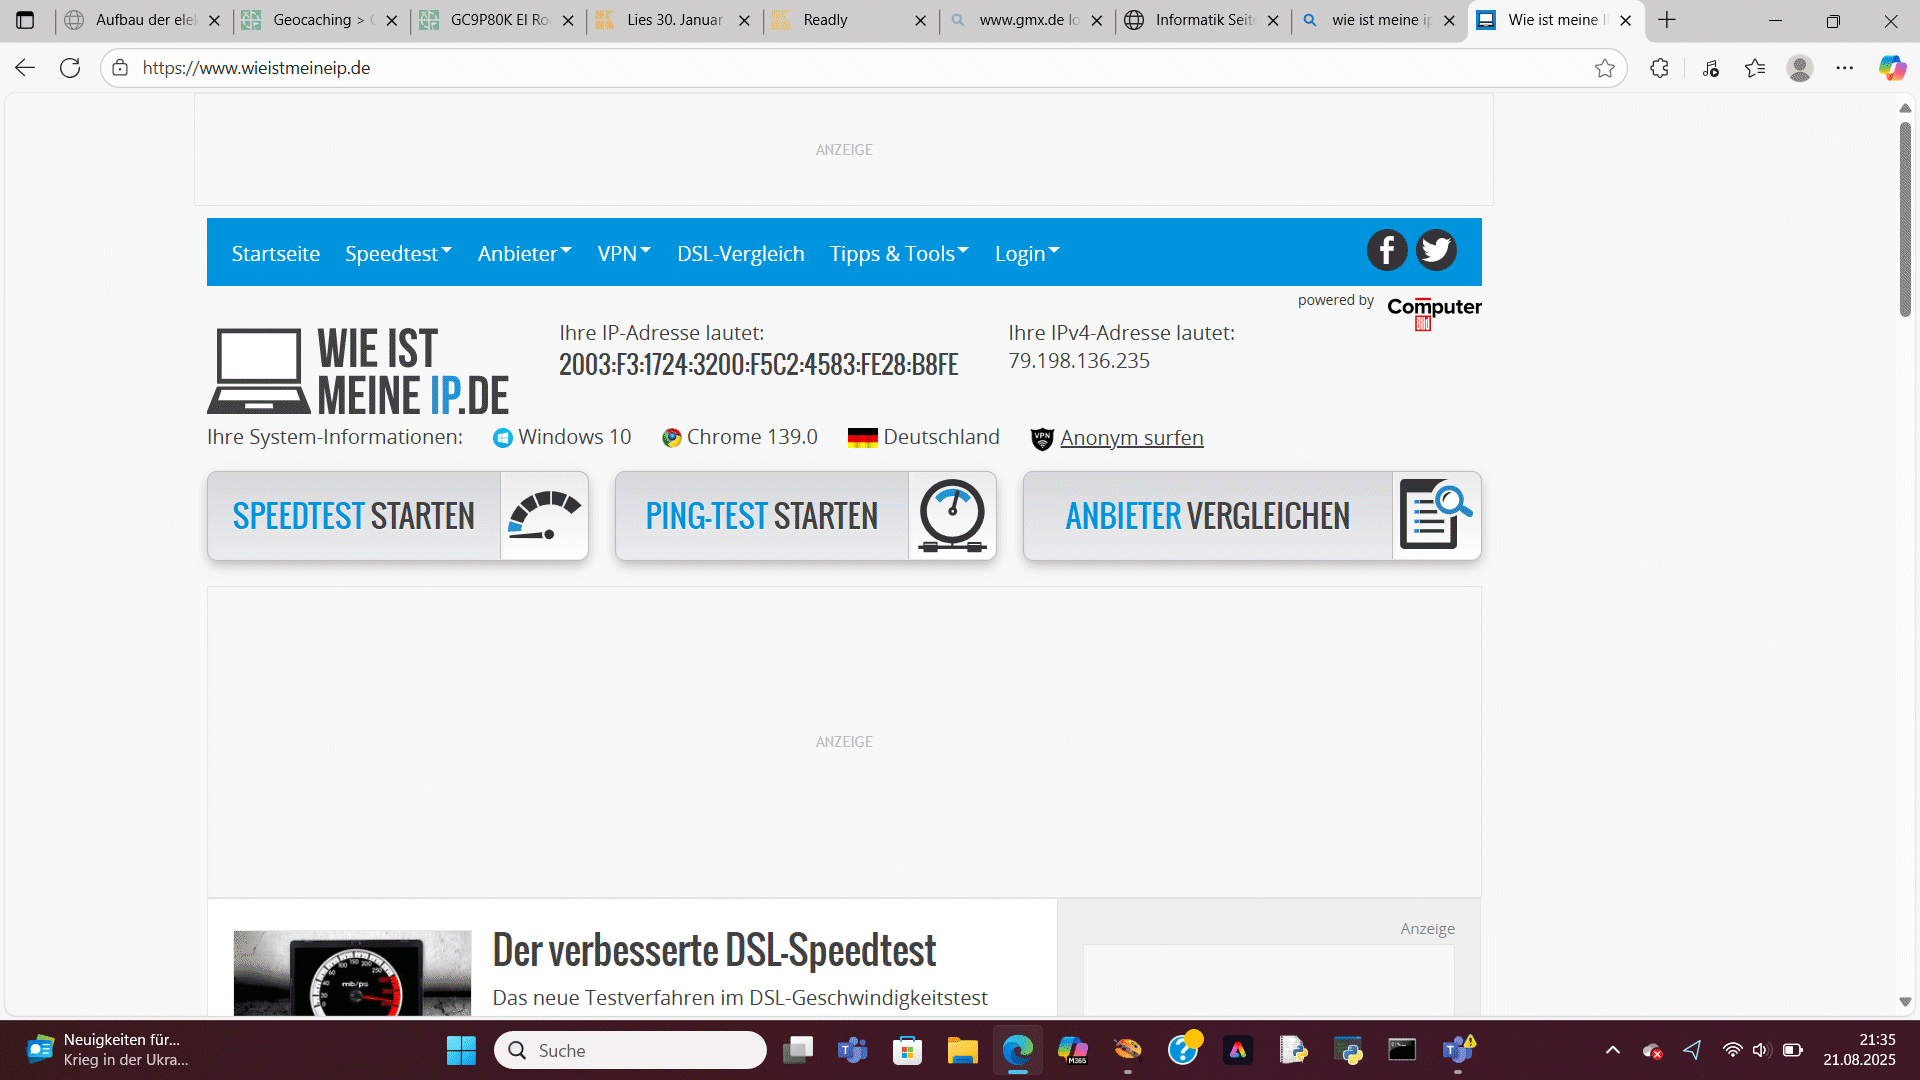Open the Facebook icon in navigation bar
1920x1080 pixels.
click(x=1386, y=250)
